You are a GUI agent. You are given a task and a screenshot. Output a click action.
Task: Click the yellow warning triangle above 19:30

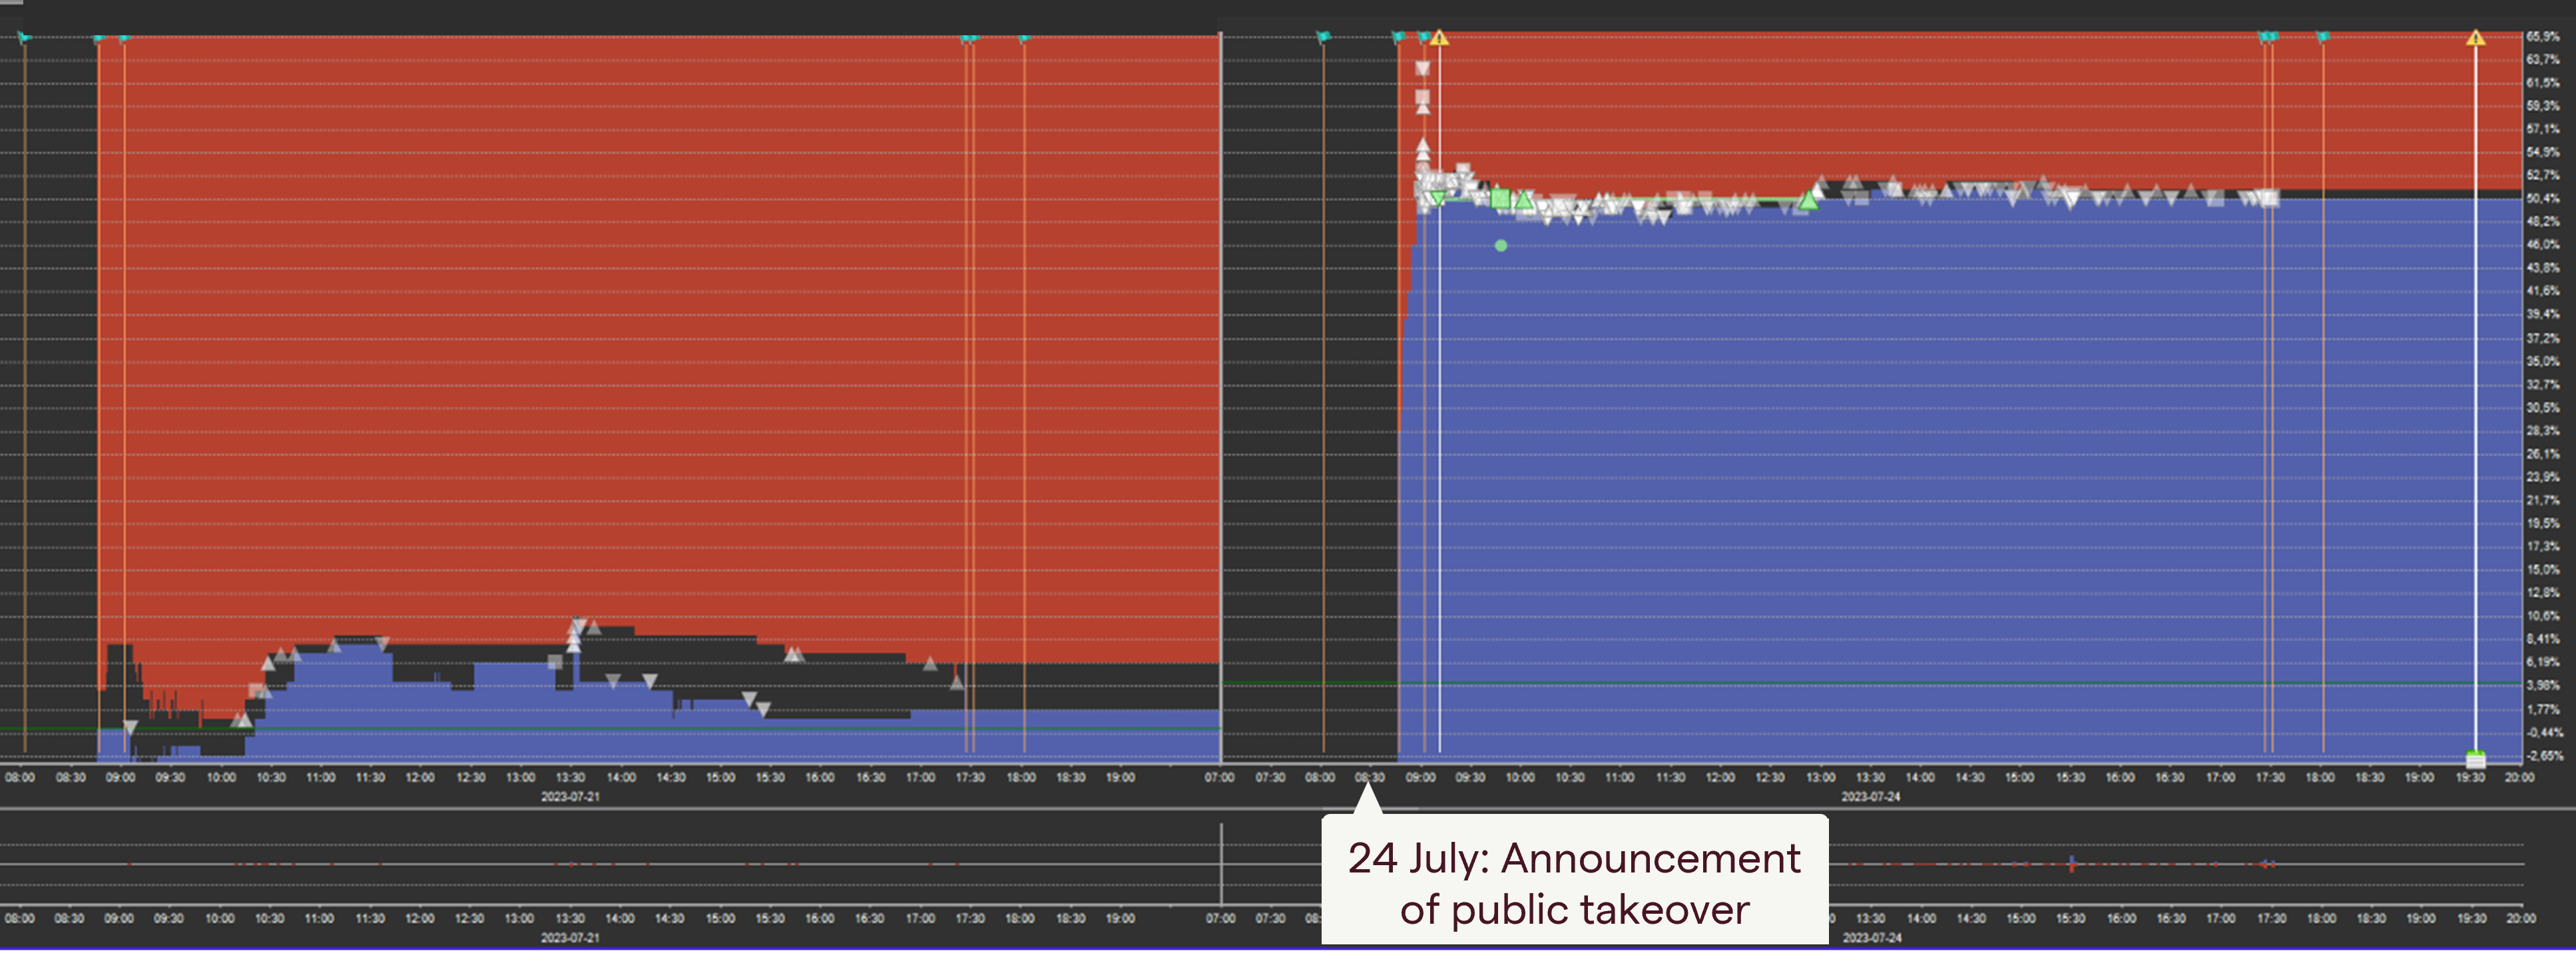point(2475,38)
